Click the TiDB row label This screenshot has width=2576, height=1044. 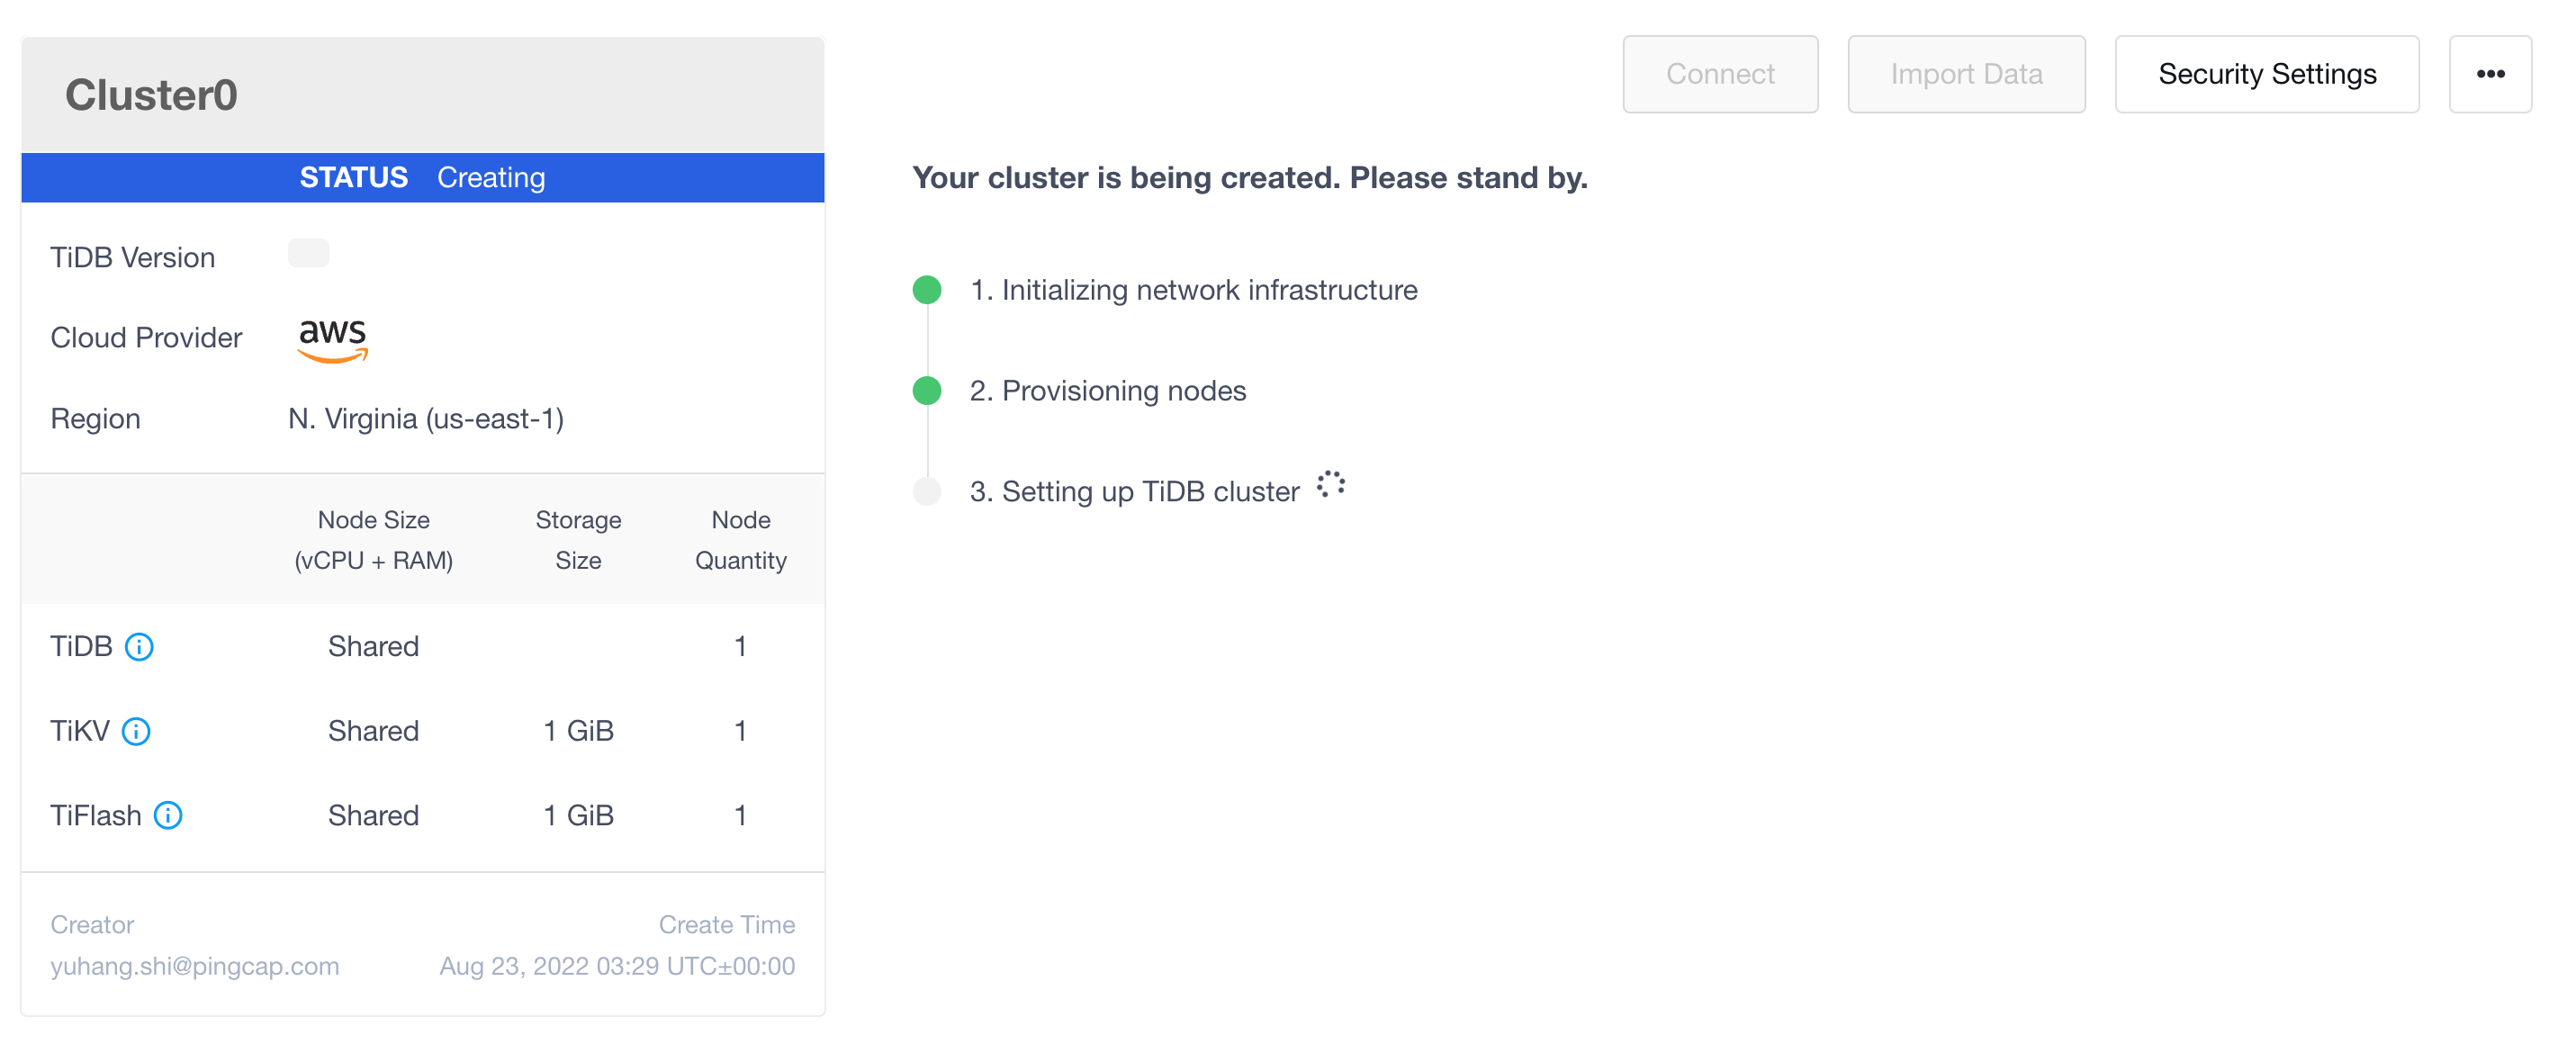point(81,647)
